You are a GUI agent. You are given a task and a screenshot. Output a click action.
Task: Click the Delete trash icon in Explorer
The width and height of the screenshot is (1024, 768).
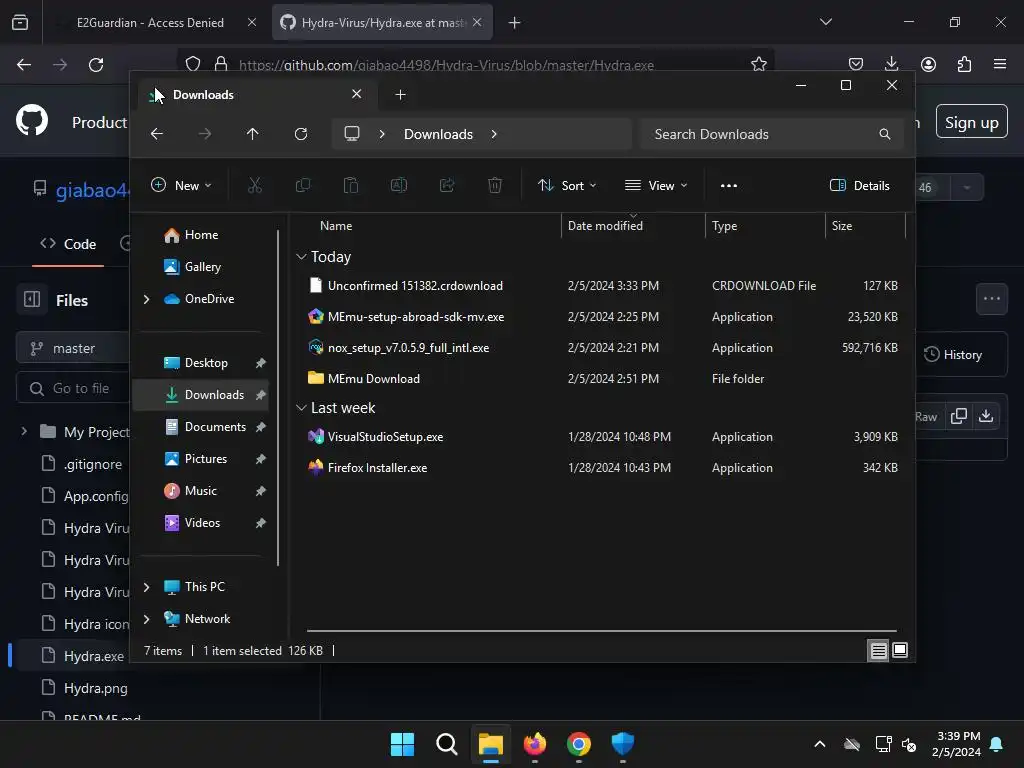495,185
